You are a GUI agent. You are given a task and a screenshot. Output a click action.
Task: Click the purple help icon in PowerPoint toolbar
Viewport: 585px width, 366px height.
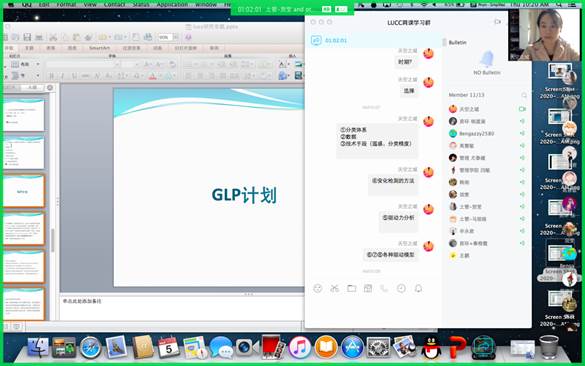coord(188,37)
